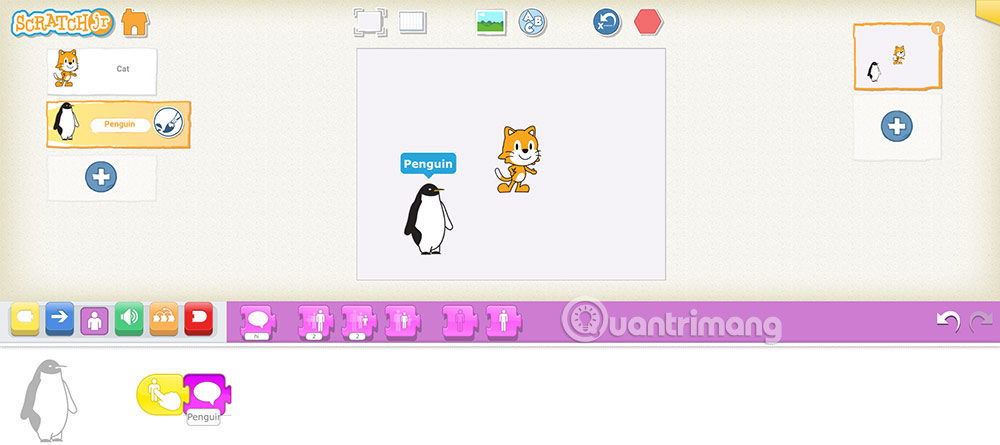
Task: Click the cat thumbnail in character list
Action: pyautogui.click(x=66, y=68)
